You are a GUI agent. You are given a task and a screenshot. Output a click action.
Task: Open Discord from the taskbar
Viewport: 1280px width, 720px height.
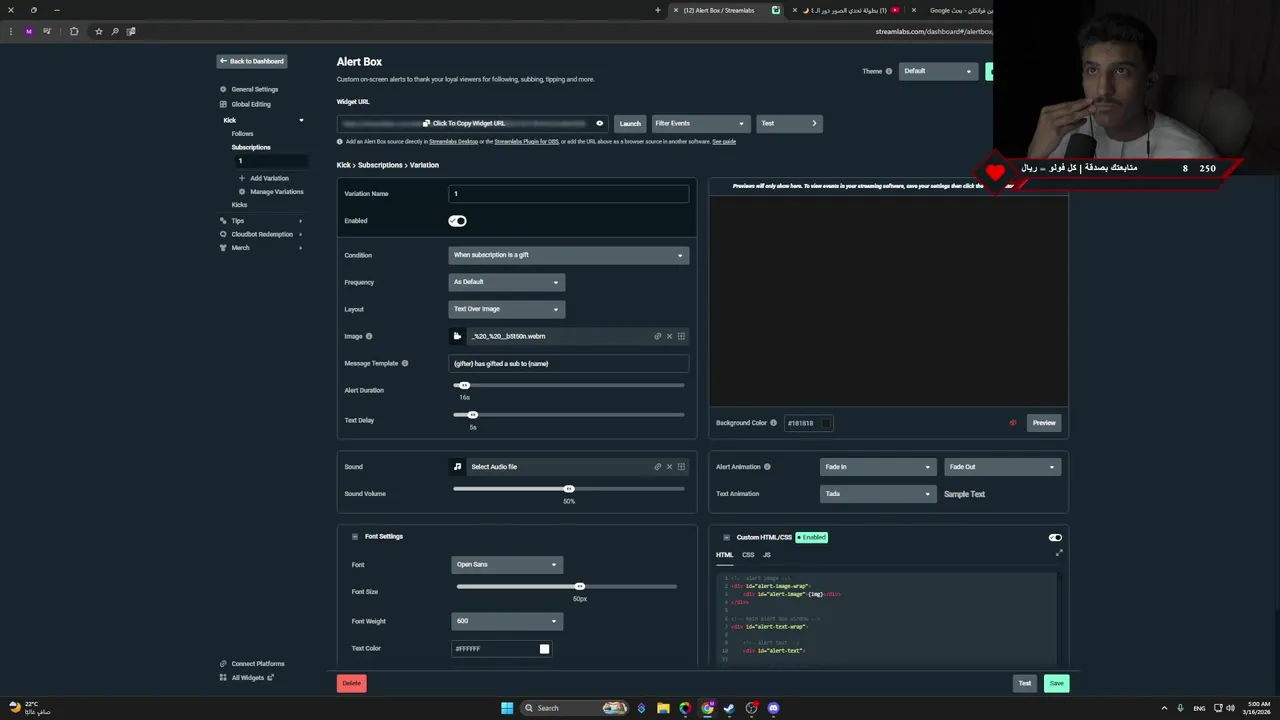(774, 708)
